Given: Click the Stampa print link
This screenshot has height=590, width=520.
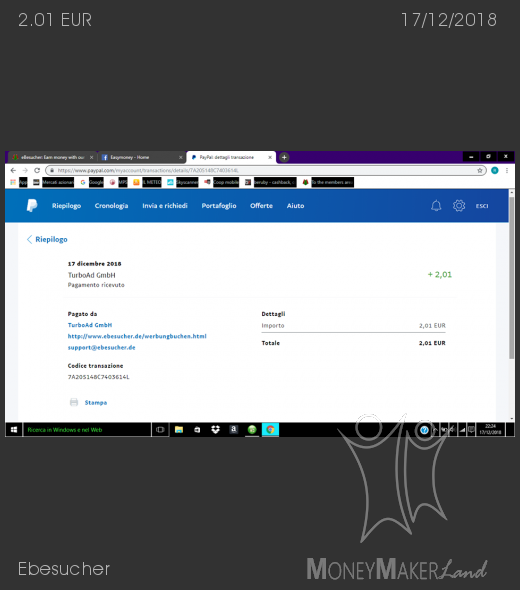Looking at the screenshot, I should pos(96,402).
